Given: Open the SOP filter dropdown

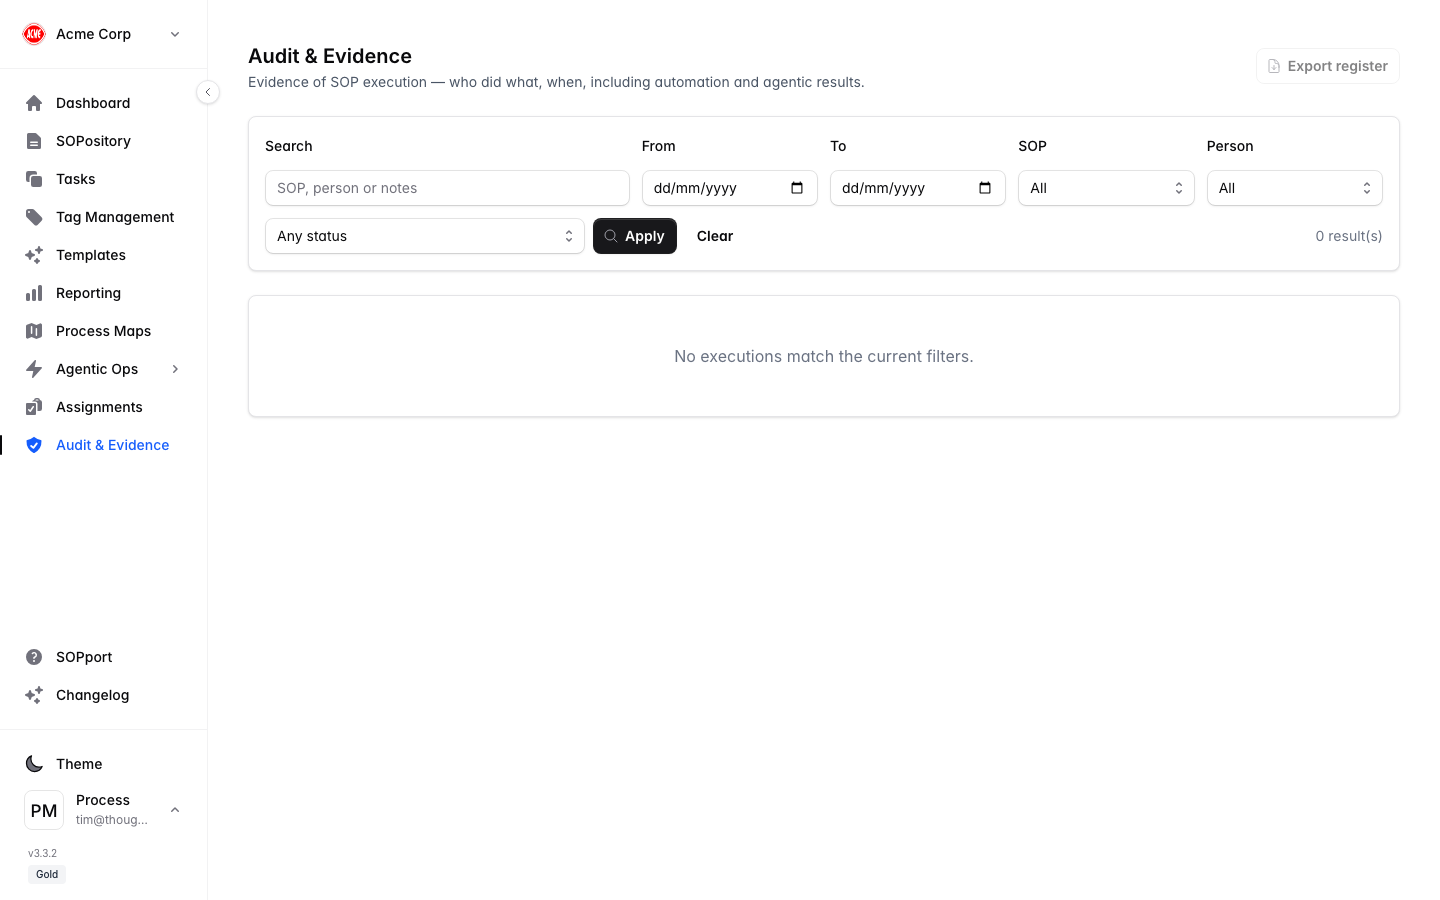Looking at the screenshot, I should pos(1106,188).
